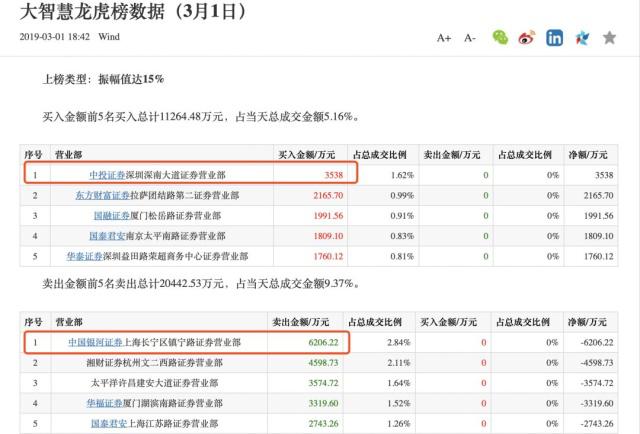640x434 pixels.
Task: Open 国泰君安 link in 上海江苏路 row
Action: [x=109, y=424]
